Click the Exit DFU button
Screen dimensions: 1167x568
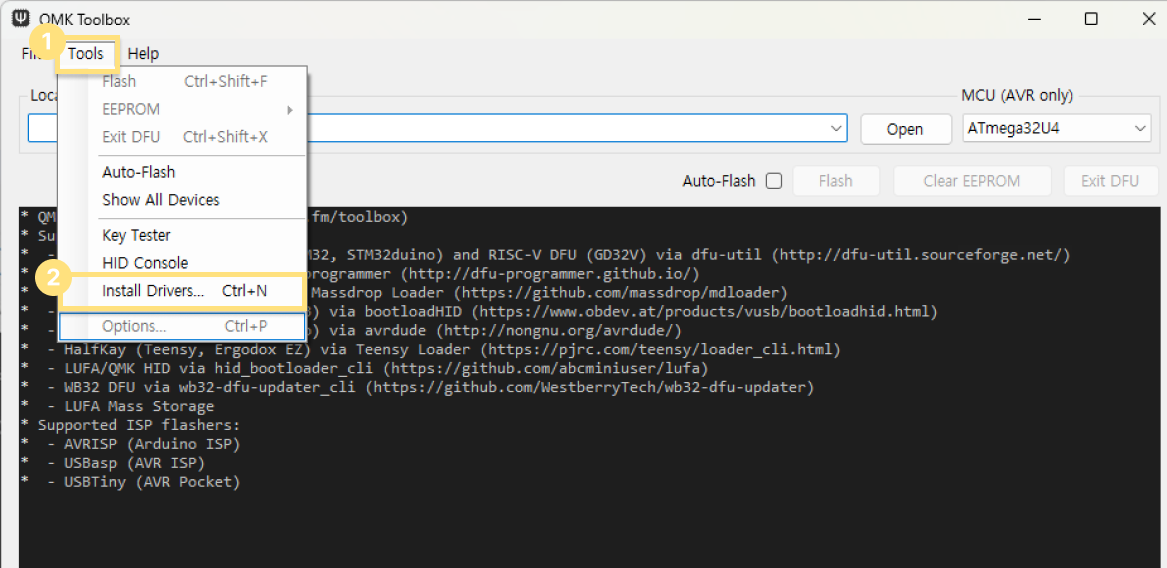tap(1109, 181)
